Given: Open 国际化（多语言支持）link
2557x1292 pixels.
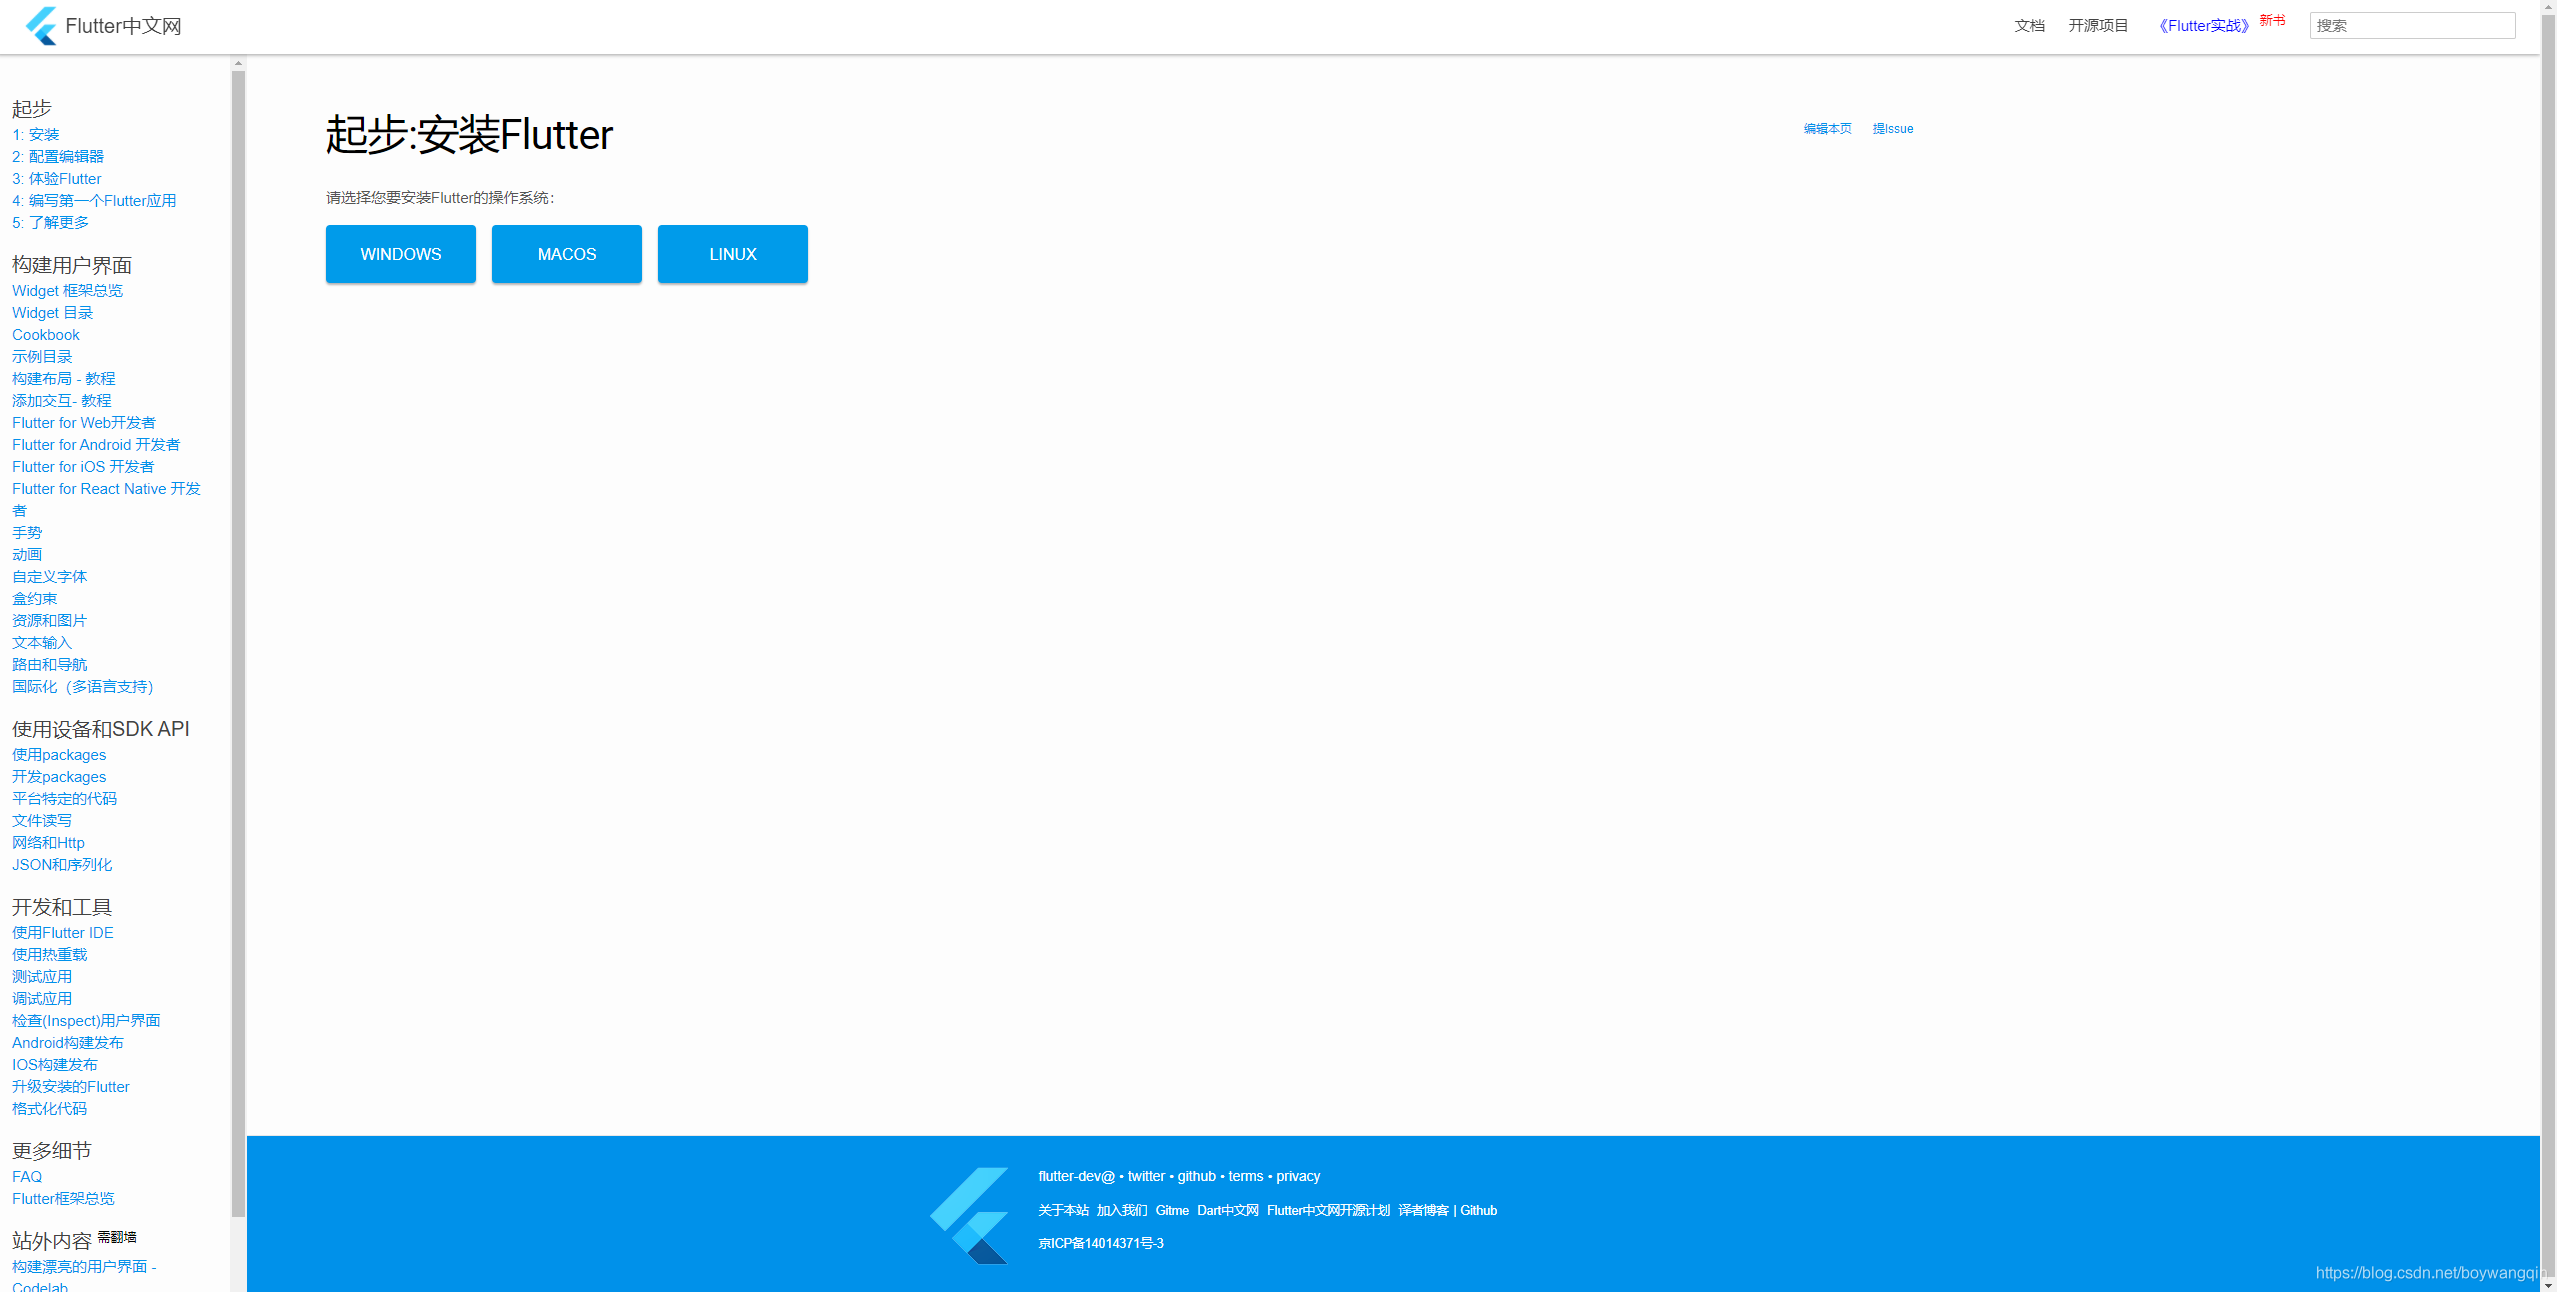Looking at the screenshot, I should 83,687.
